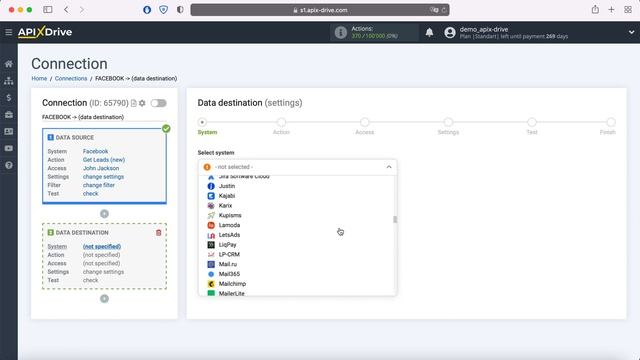
Task: Open the YouTube video sidebar icon
Action: [9, 148]
